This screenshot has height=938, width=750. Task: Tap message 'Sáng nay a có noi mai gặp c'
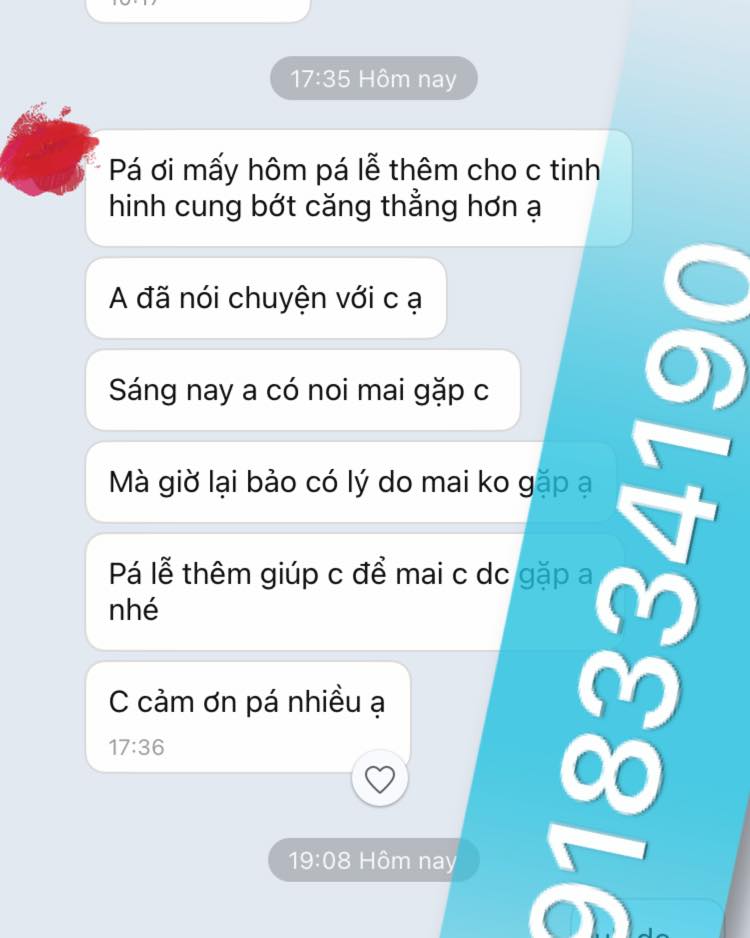[x=303, y=390]
